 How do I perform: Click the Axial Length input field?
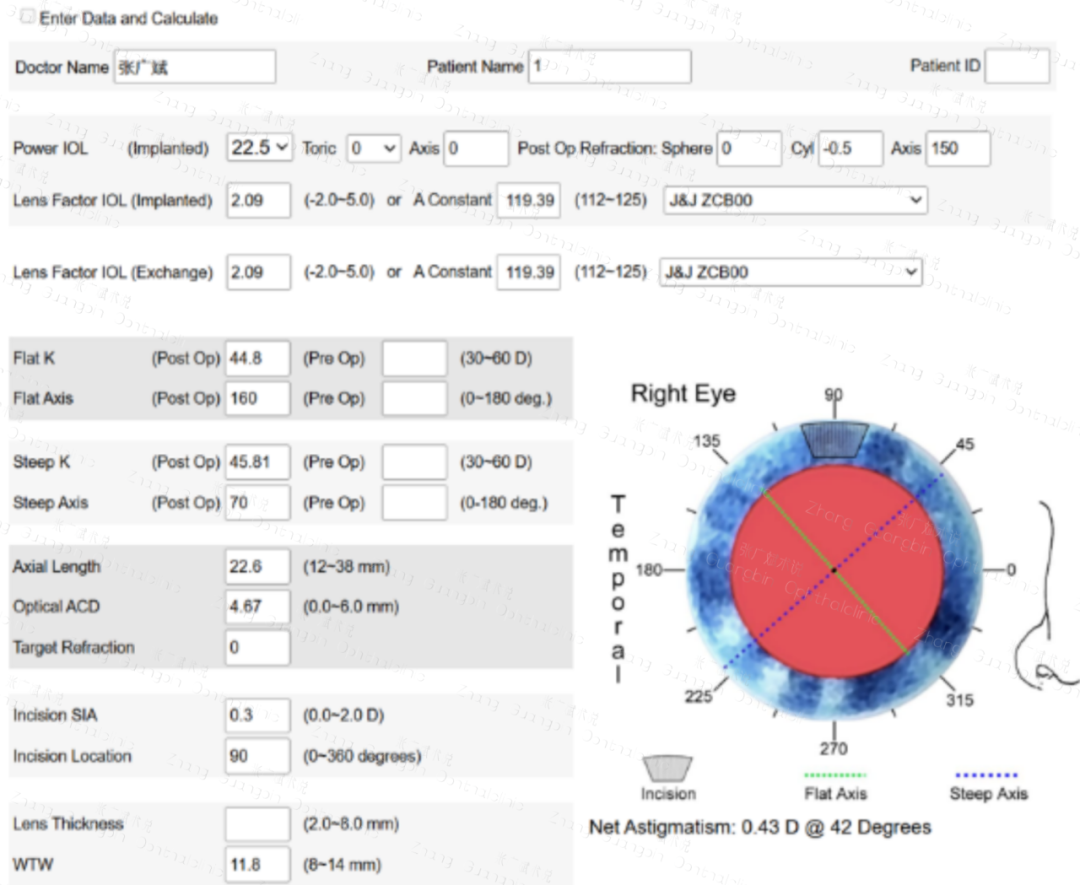(x=258, y=566)
